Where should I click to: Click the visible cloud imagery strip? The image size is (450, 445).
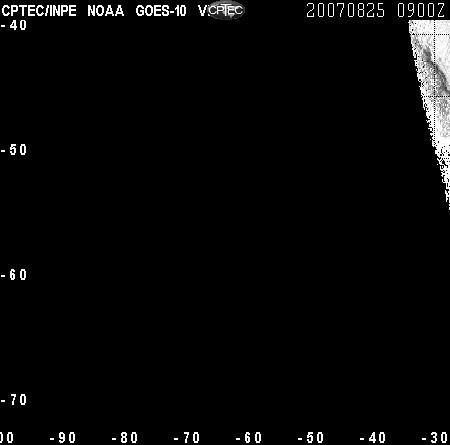(433, 100)
